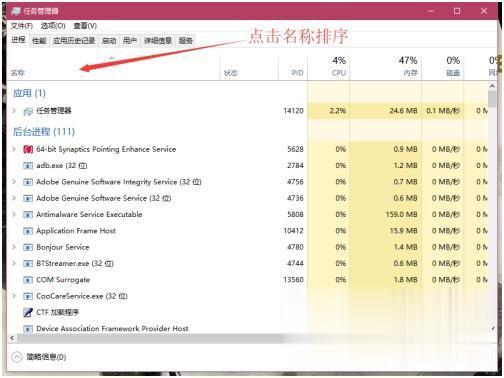Switch to the 应用历史记录 tab
The width and height of the screenshot is (504, 378).
(x=74, y=41)
